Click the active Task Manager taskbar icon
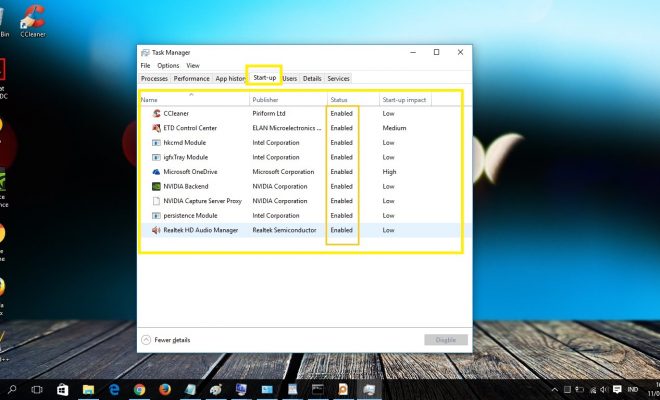Screen dimensions: 660x400 (x=369, y=389)
